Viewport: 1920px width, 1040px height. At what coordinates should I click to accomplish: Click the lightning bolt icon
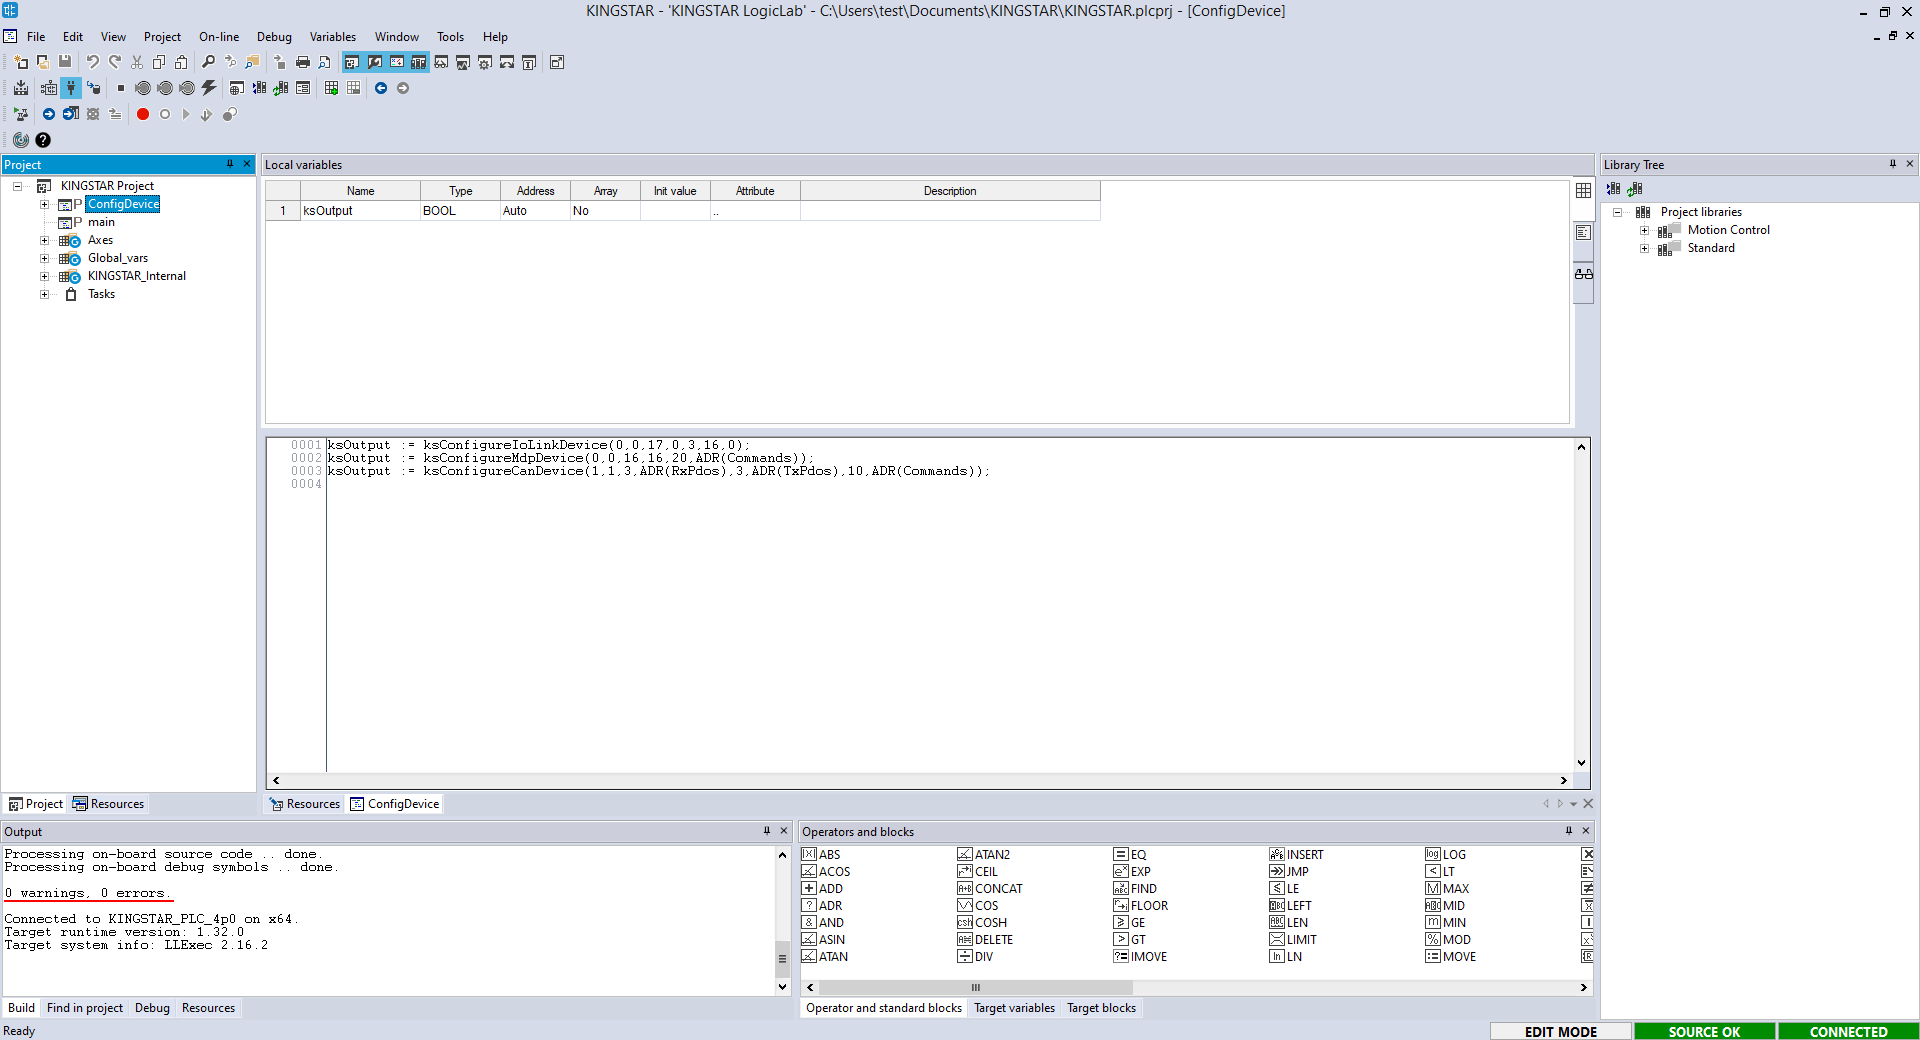click(x=209, y=88)
